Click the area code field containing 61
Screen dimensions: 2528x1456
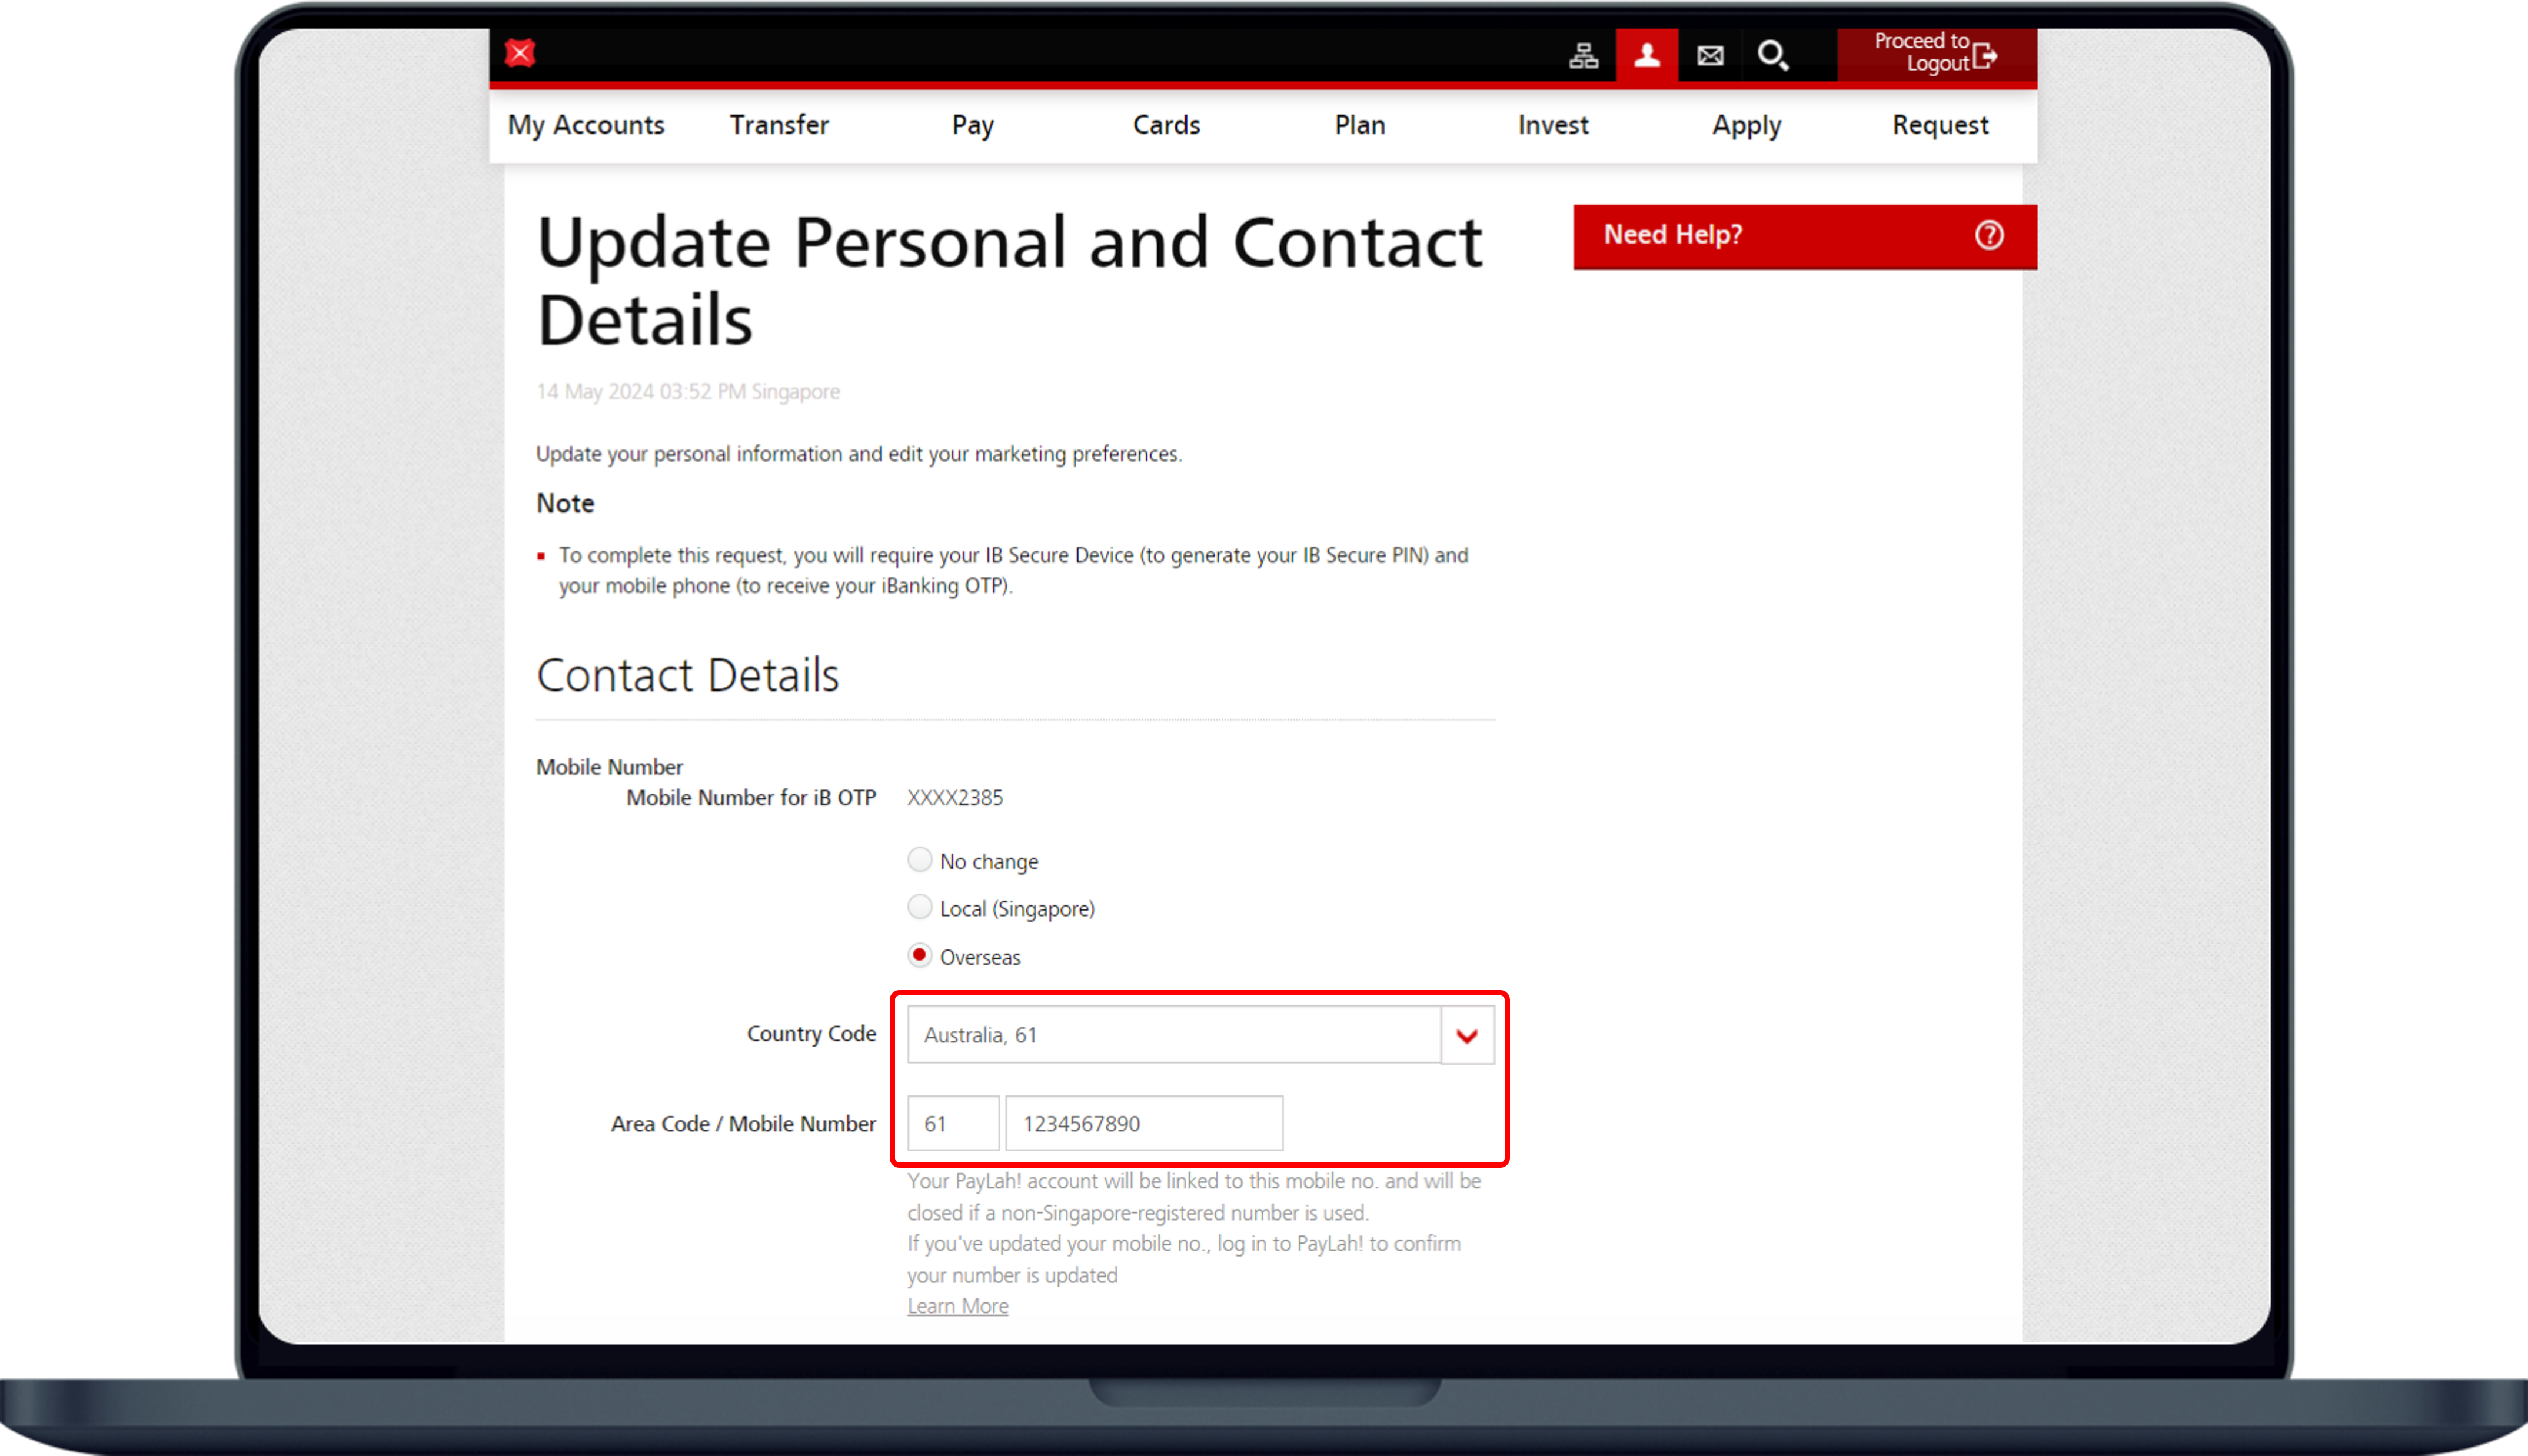tap(953, 1123)
